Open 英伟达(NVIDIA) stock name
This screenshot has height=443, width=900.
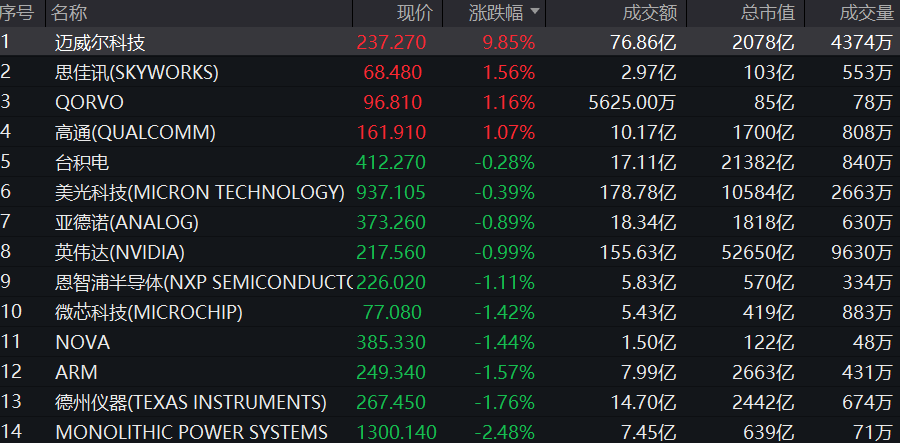coord(119,252)
